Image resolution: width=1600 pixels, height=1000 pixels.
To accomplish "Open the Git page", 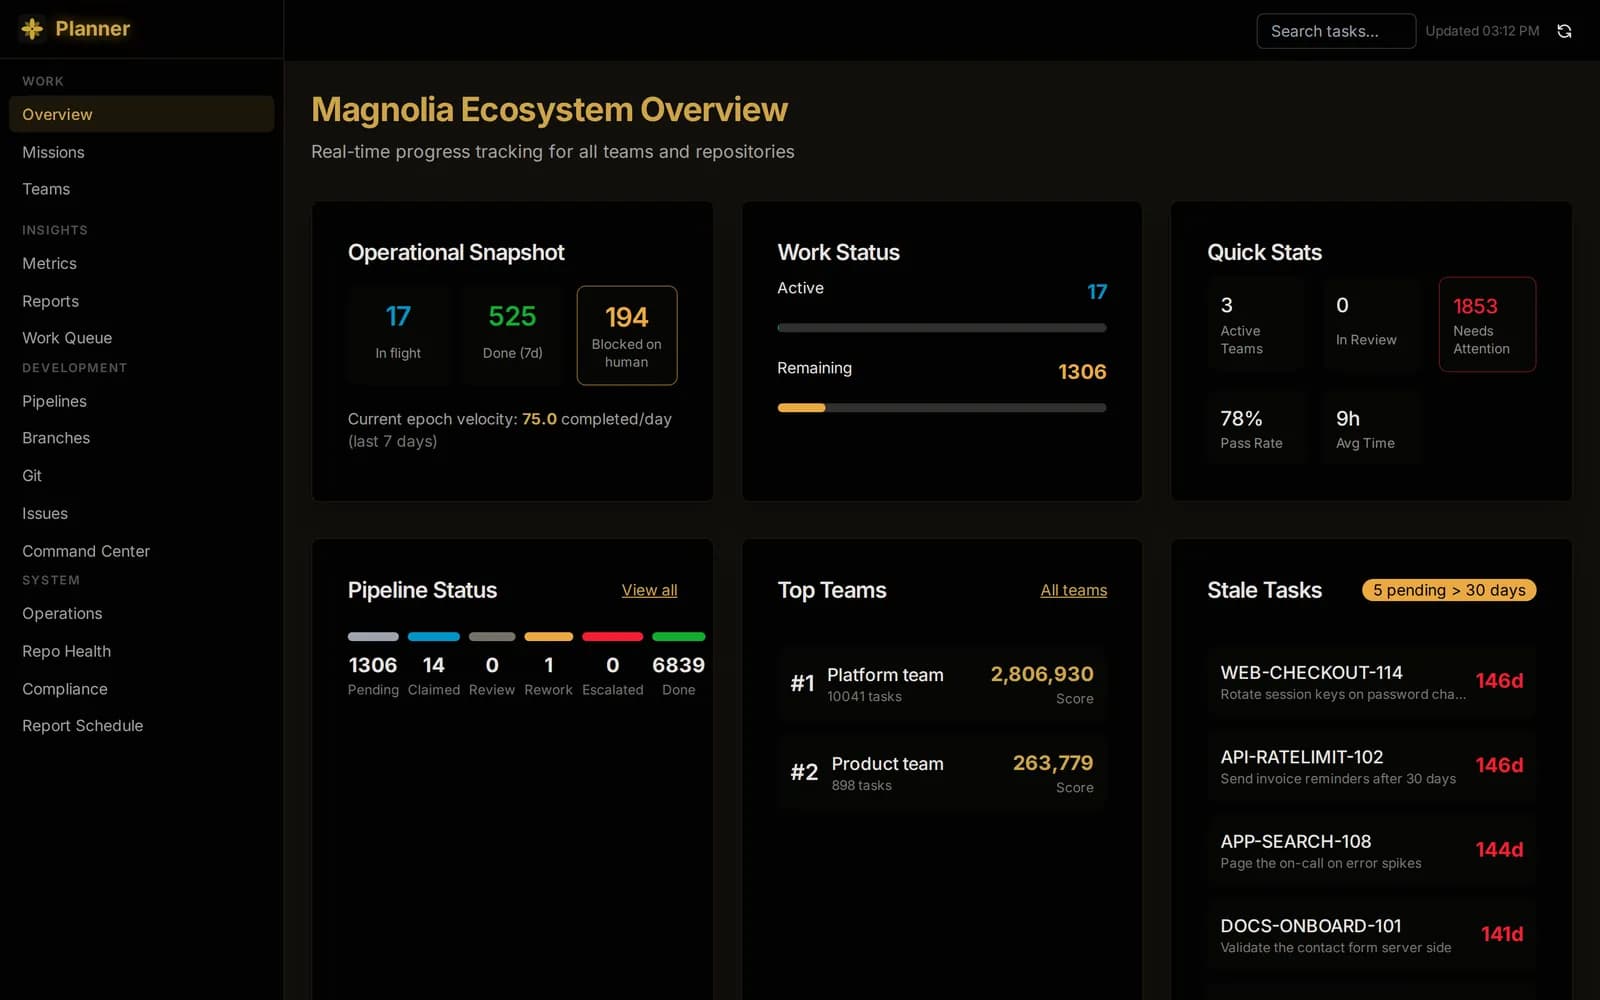I will click(x=141, y=476).
